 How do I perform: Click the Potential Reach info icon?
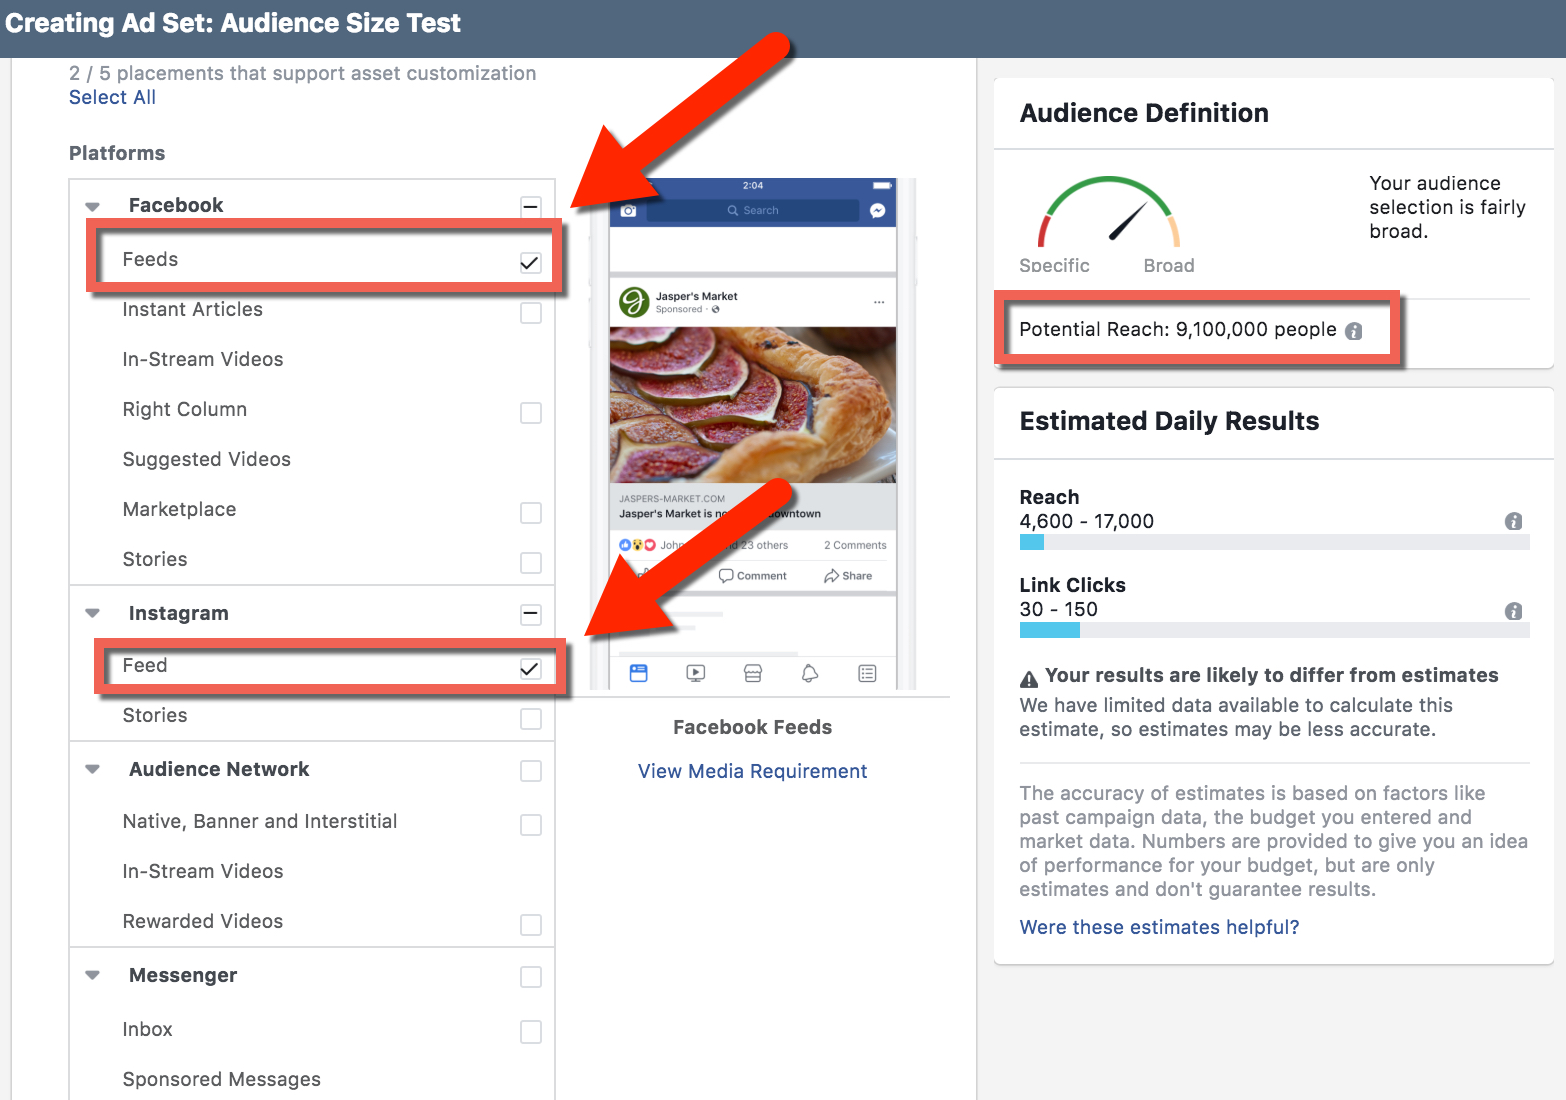tap(1354, 331)
